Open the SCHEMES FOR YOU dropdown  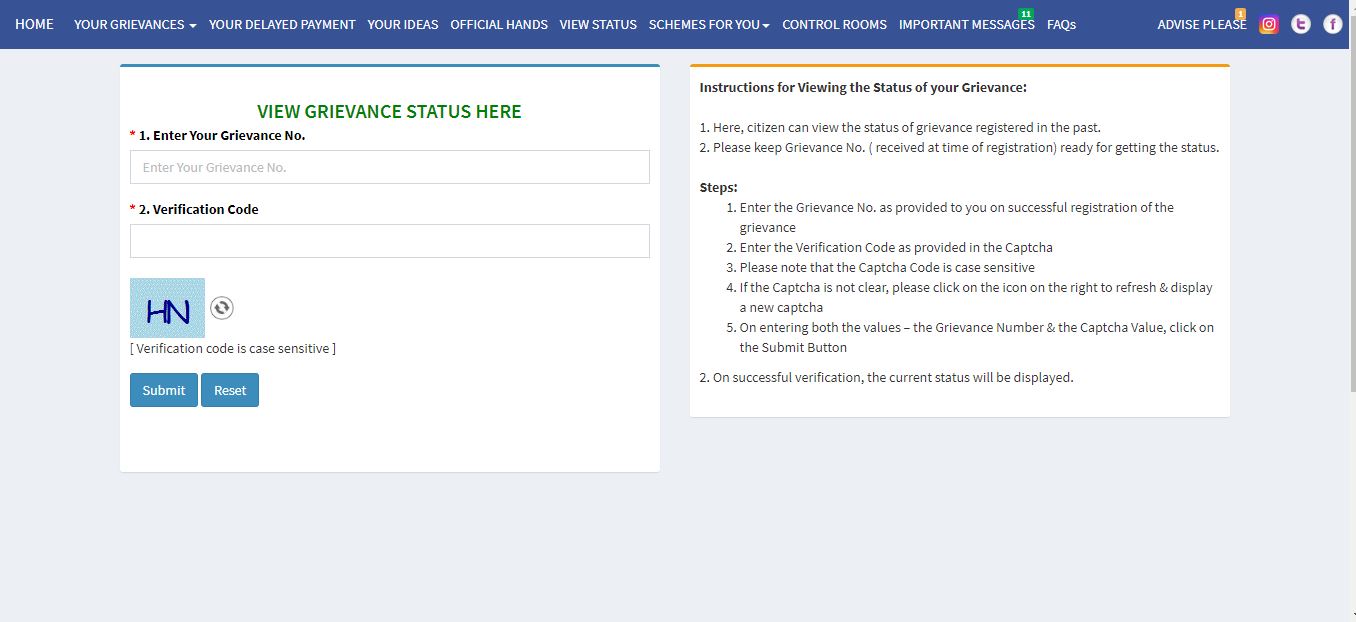(x=708, y=24)
